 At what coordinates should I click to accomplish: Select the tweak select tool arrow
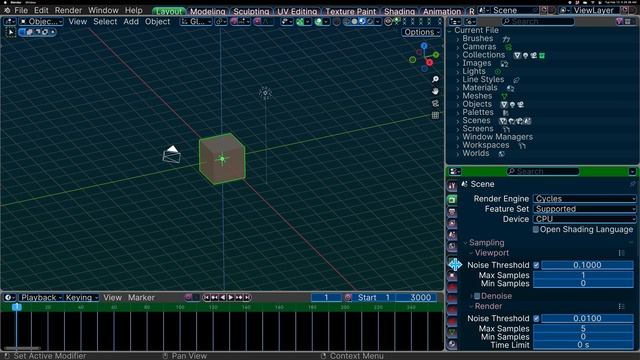pos(11,32)
